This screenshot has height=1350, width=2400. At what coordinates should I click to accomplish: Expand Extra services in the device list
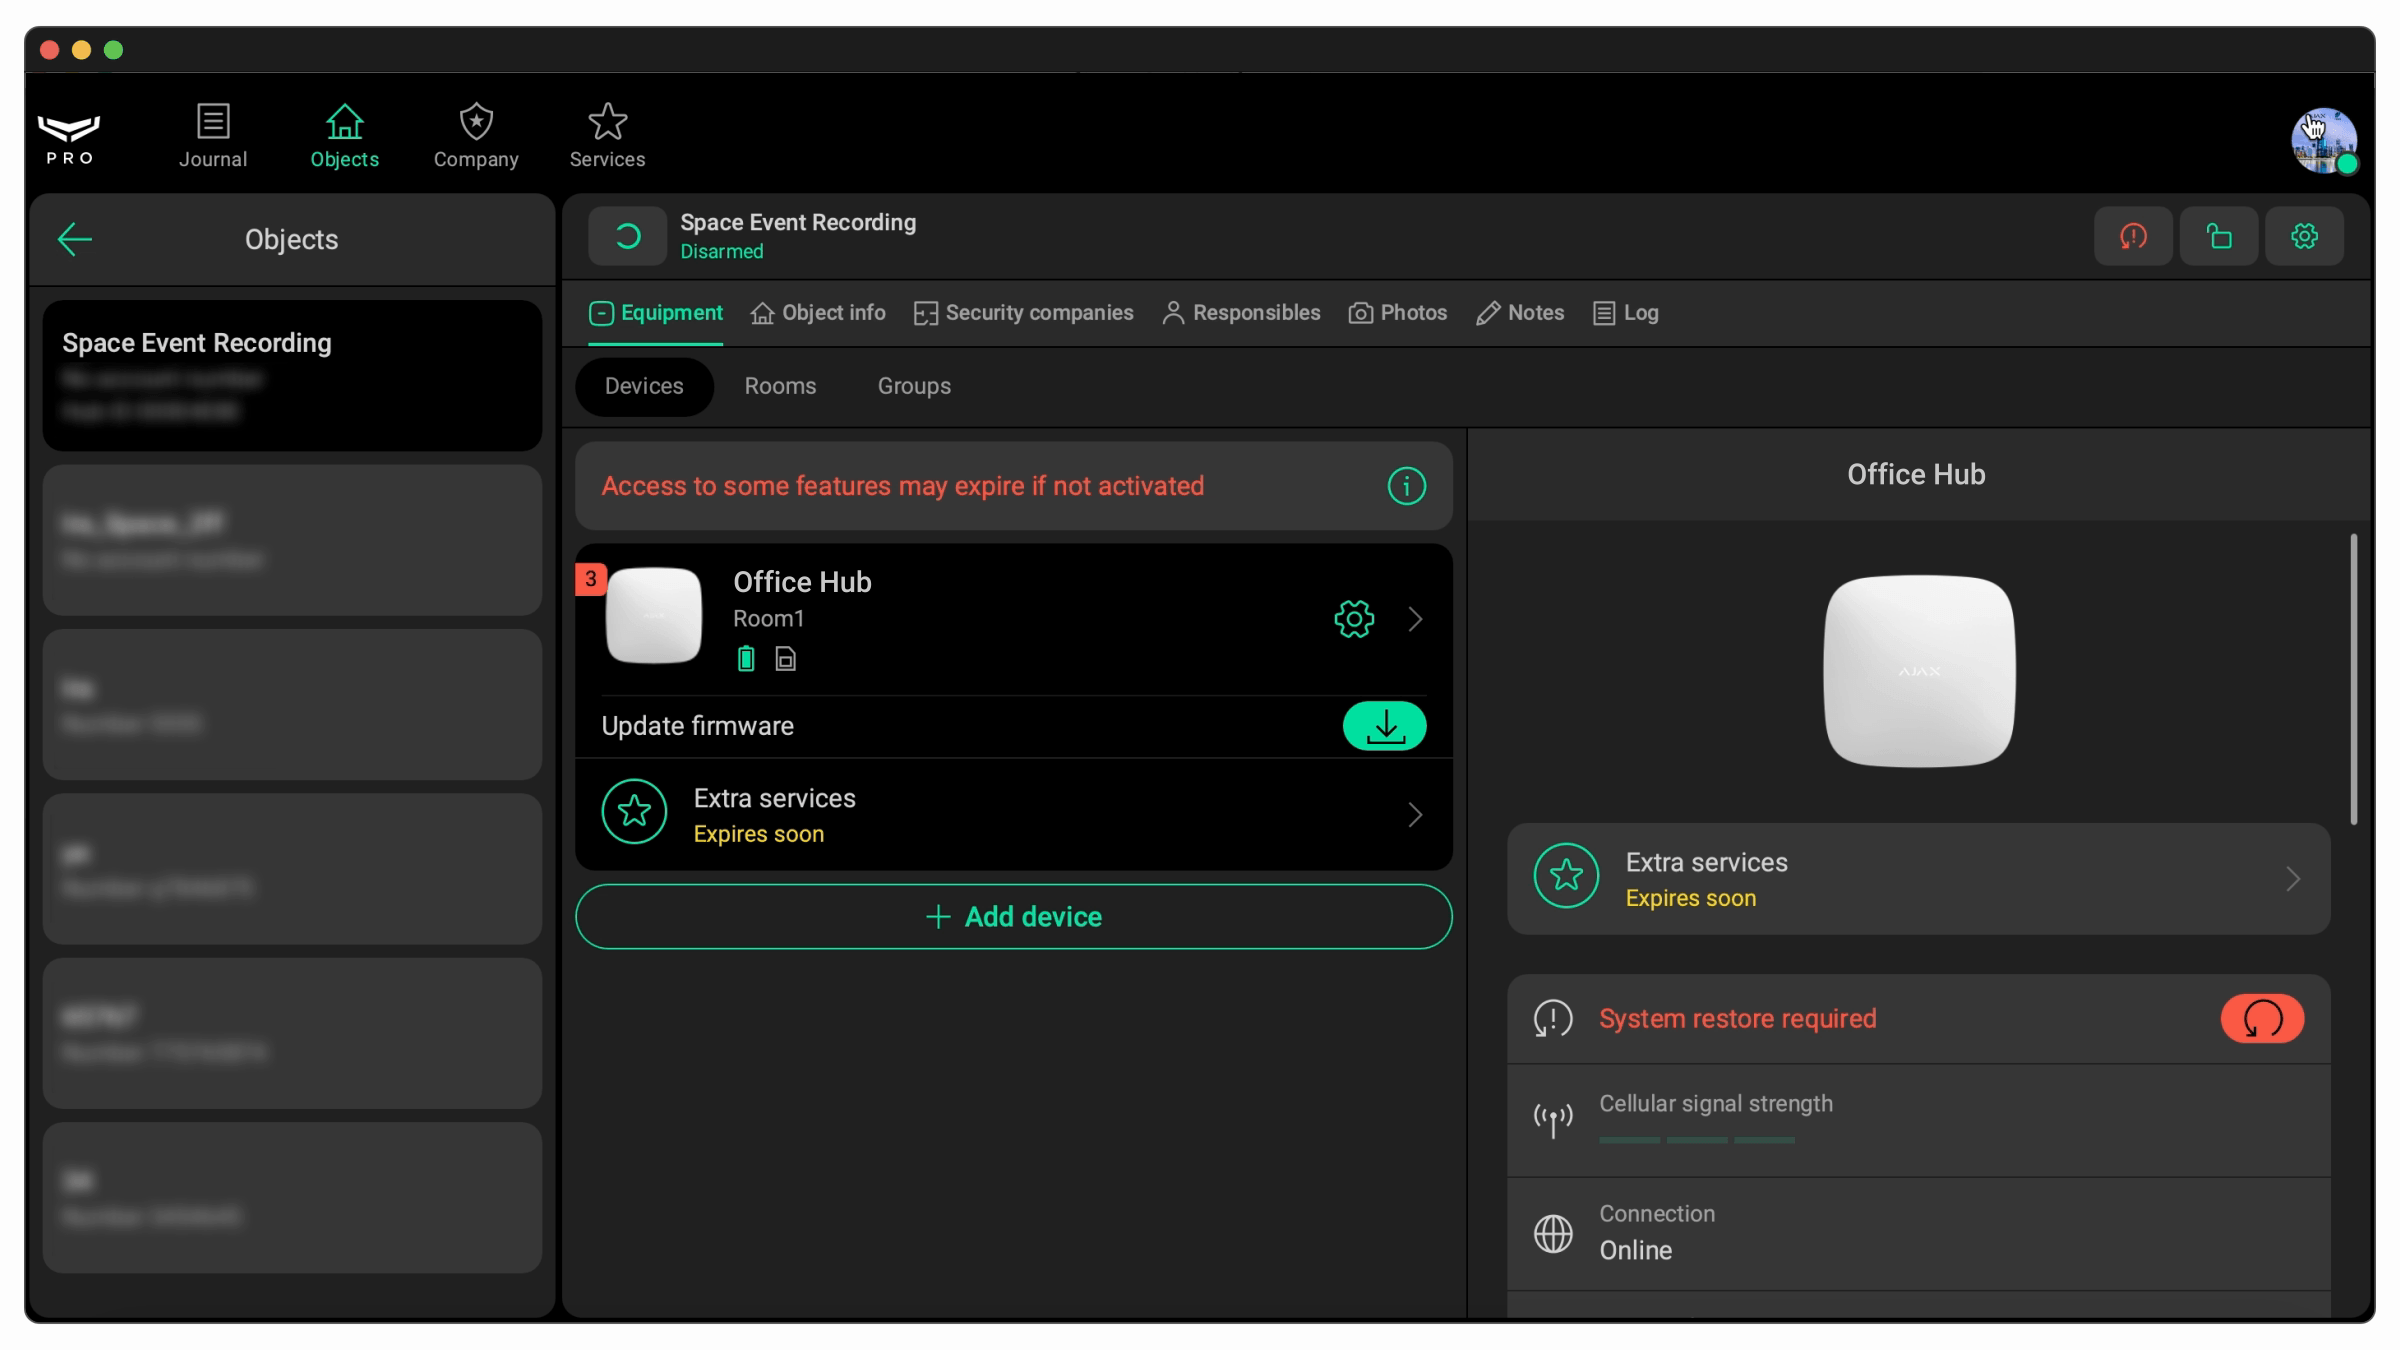click(x=1415, y=815)
